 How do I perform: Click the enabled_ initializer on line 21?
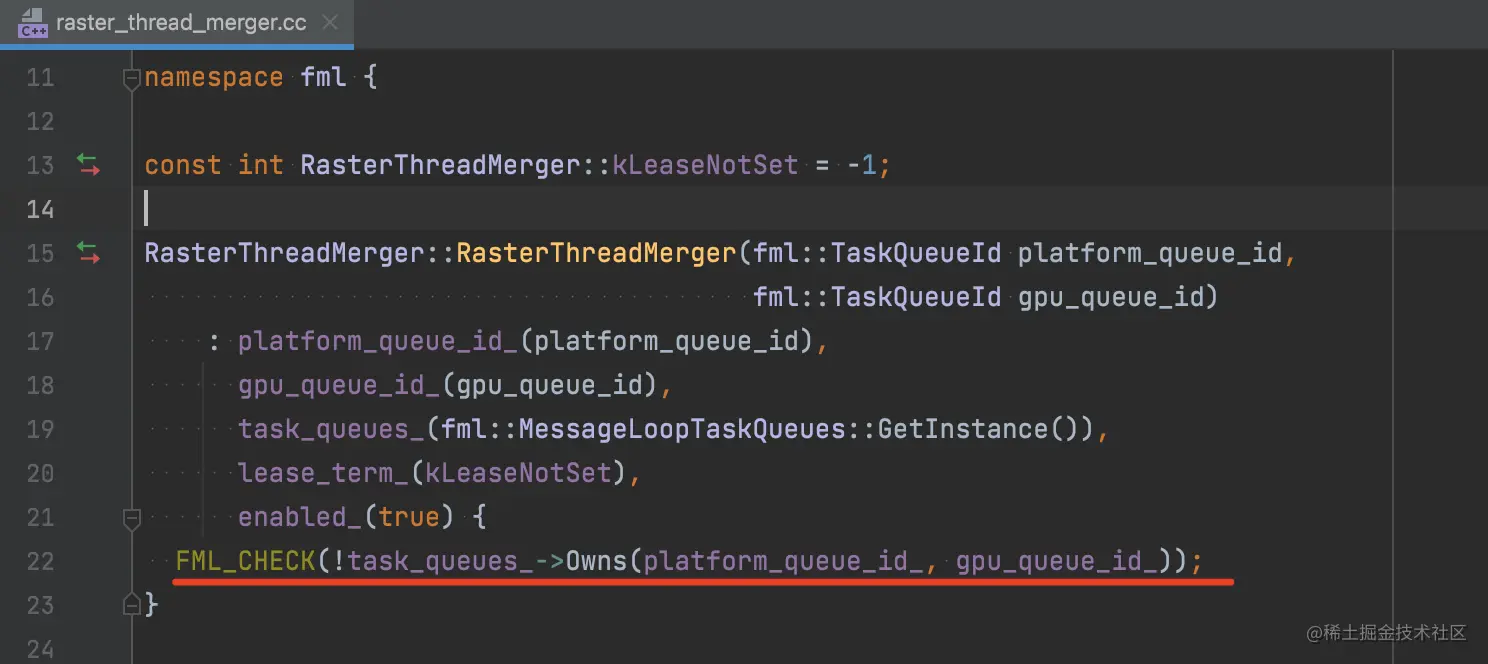point(300,517)
